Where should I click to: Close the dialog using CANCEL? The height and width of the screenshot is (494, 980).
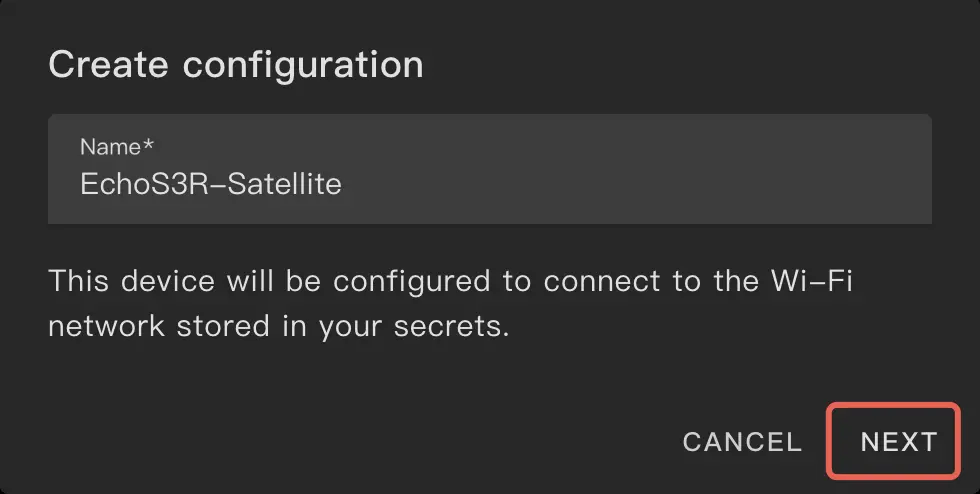[x=742, y=442]
